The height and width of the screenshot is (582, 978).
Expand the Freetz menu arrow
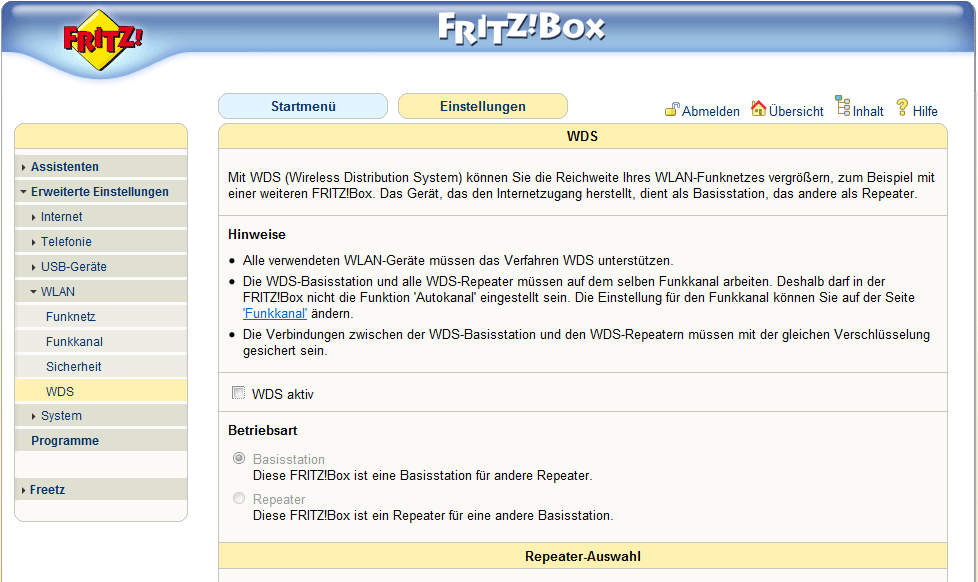tap(24, 490)
